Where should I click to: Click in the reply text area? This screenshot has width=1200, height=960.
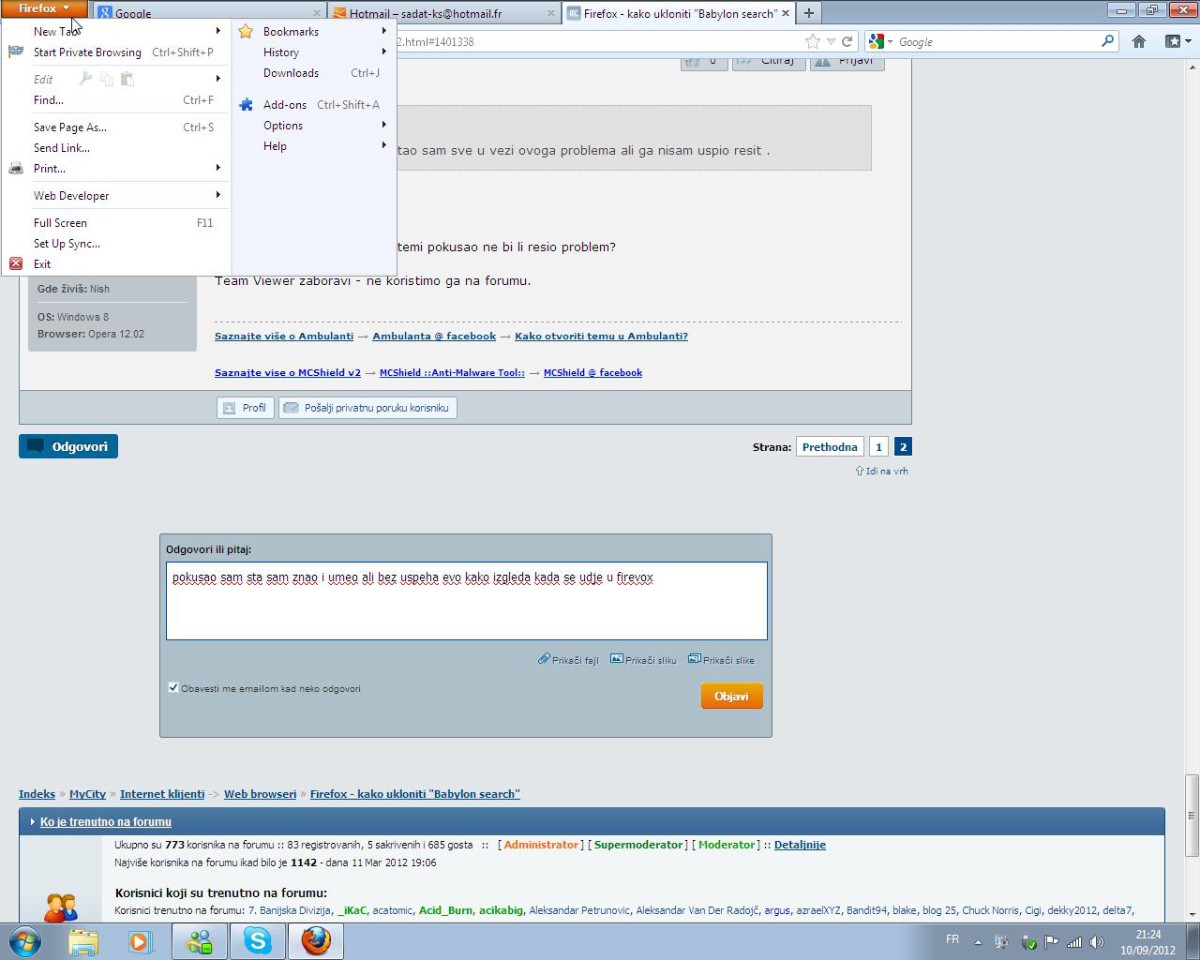(x=467, y=601)
